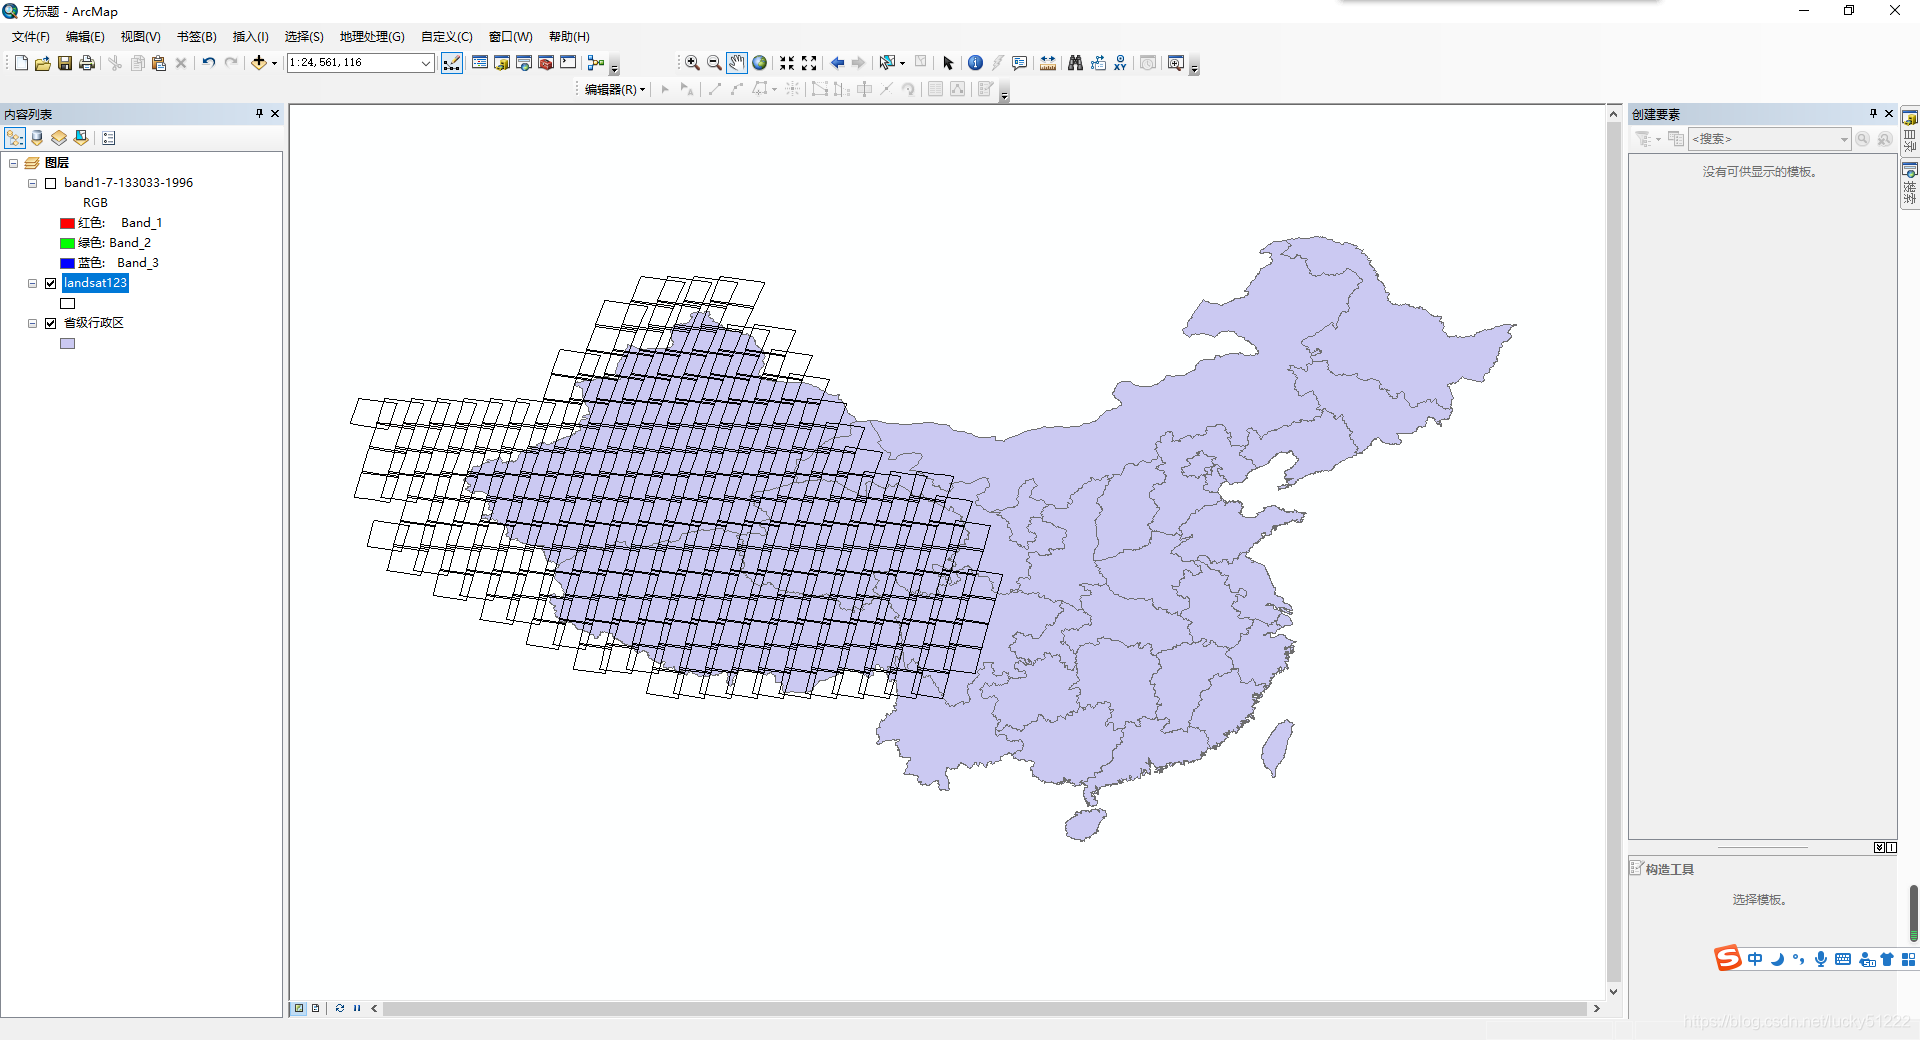Open the 帮助(H) menu
1920x1040 pixels.
coord(569,37)
